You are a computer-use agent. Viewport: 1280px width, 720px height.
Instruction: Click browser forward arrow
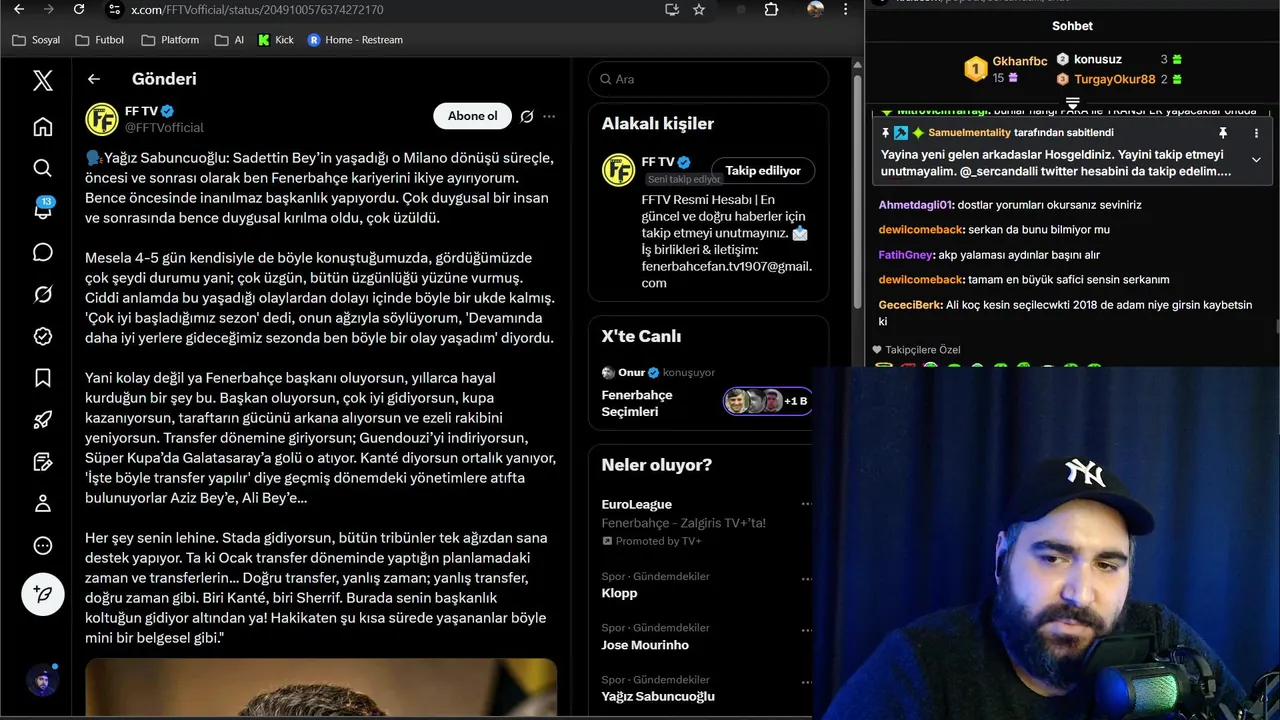point(49,9)
